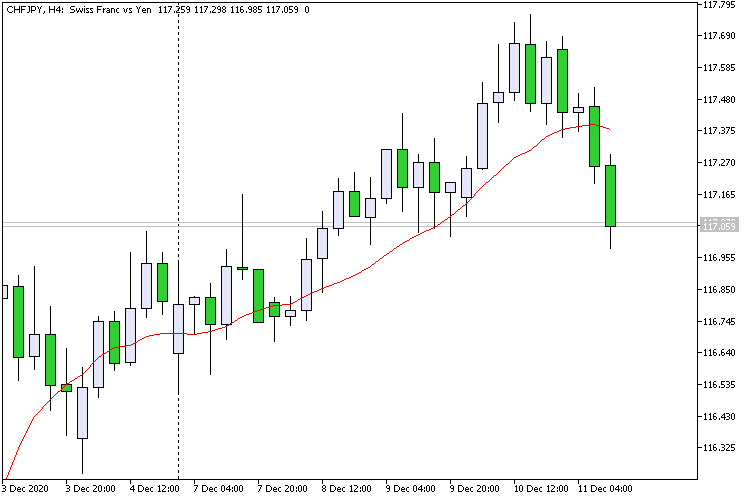The image size is (750, 500).
Task: Click the 117.690 price scale label
Action: point(719,36)
